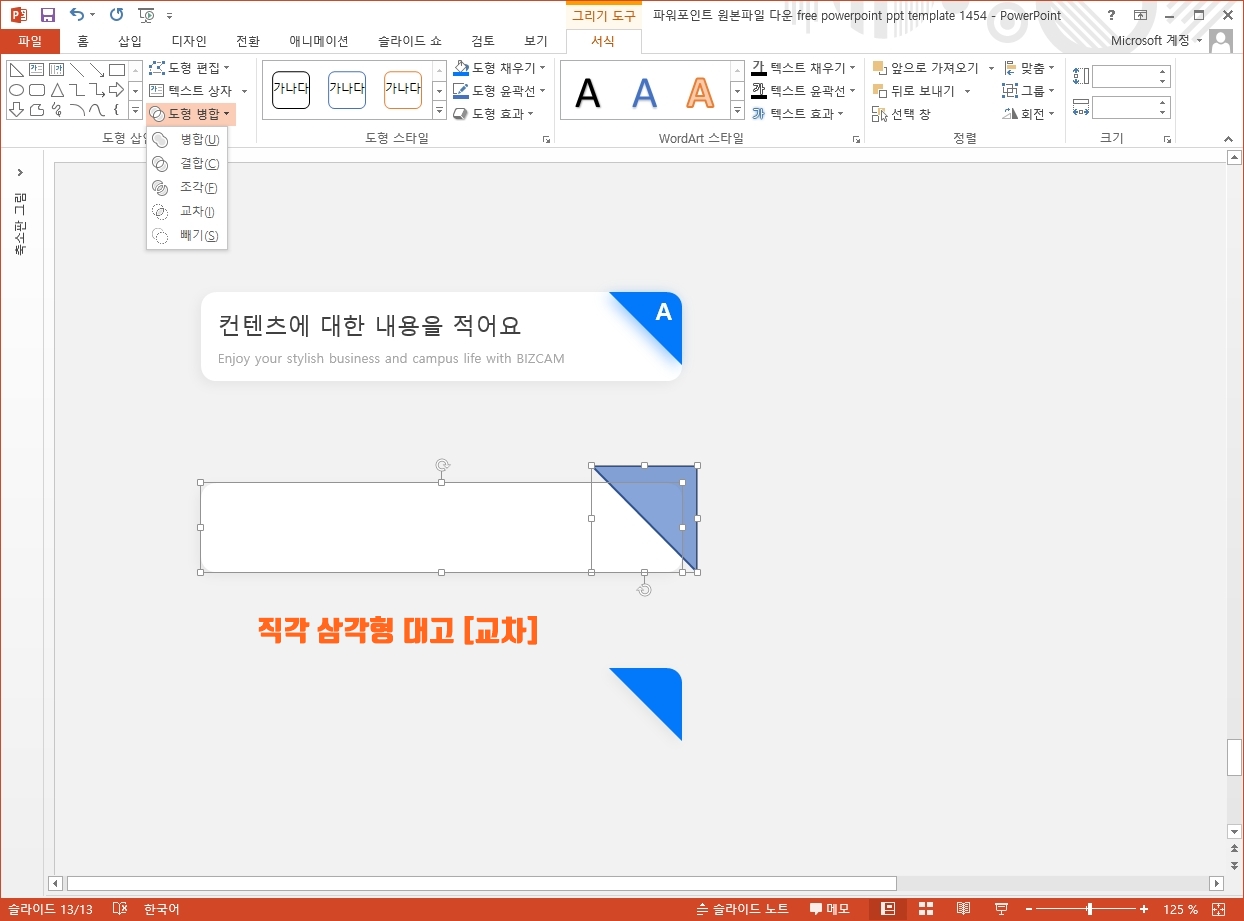
Task: Click 앞으로 가져오기 bring forward button
Action: [x=927, y=68]
